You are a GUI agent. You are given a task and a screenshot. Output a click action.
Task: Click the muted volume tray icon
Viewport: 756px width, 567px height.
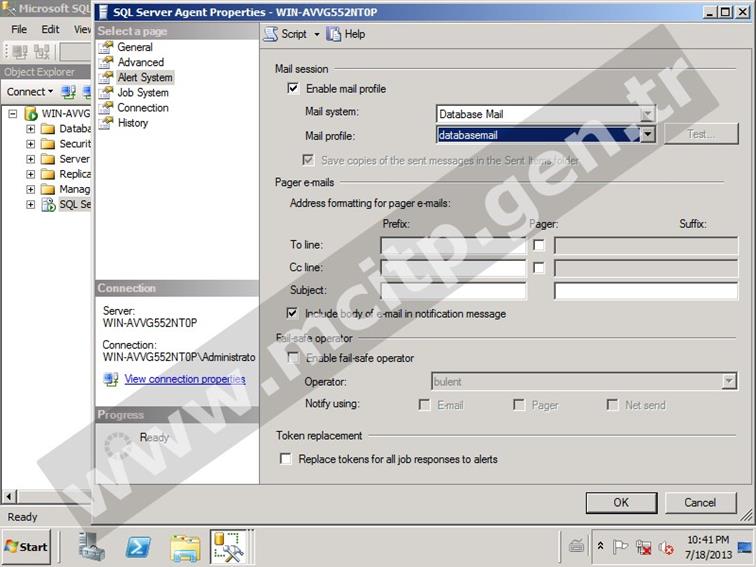[x=666, y=547]
